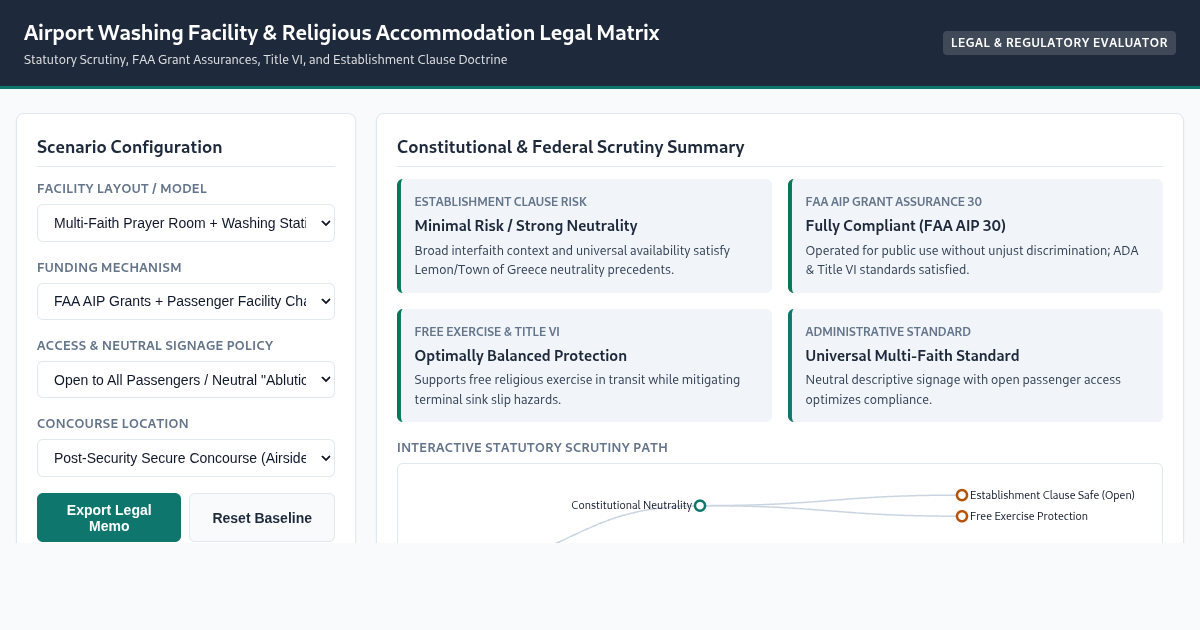Screen dimensions: 1200x630
Task: Select the Free Exercise Protection node
Action: [x=962, y=516]
